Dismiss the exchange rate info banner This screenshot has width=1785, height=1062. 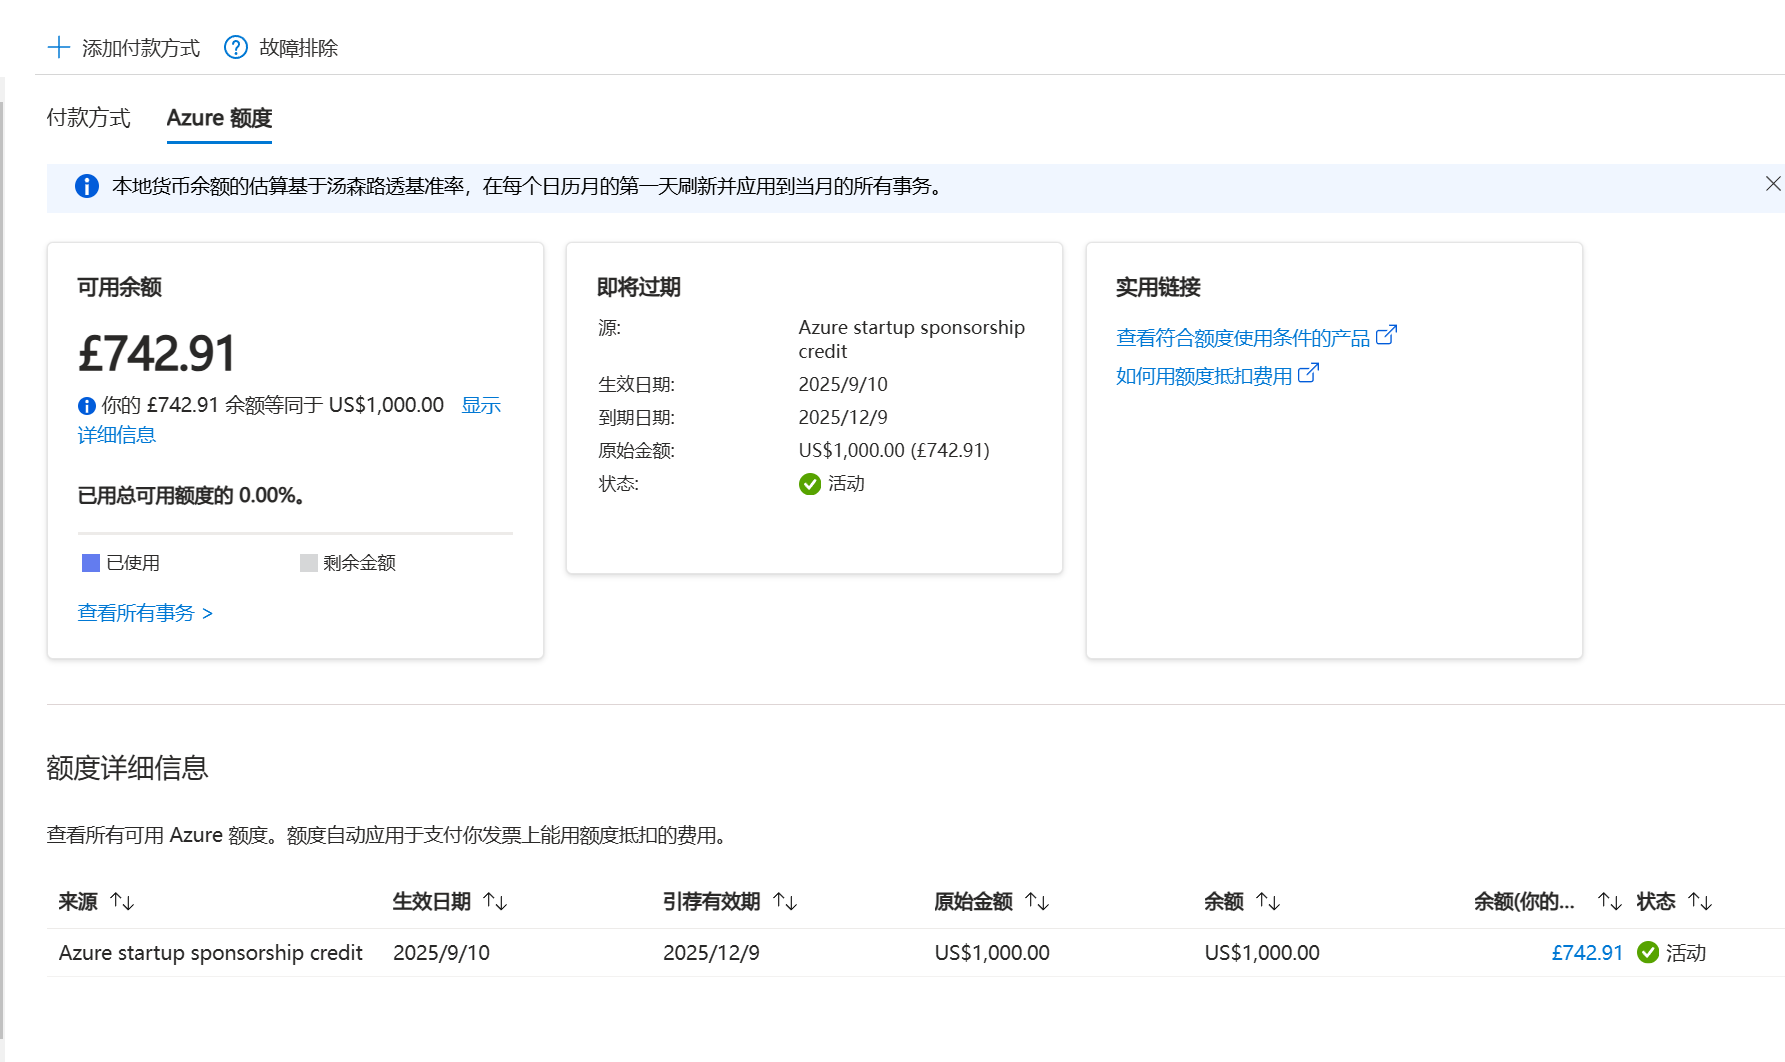click(x=1772, y=184)
